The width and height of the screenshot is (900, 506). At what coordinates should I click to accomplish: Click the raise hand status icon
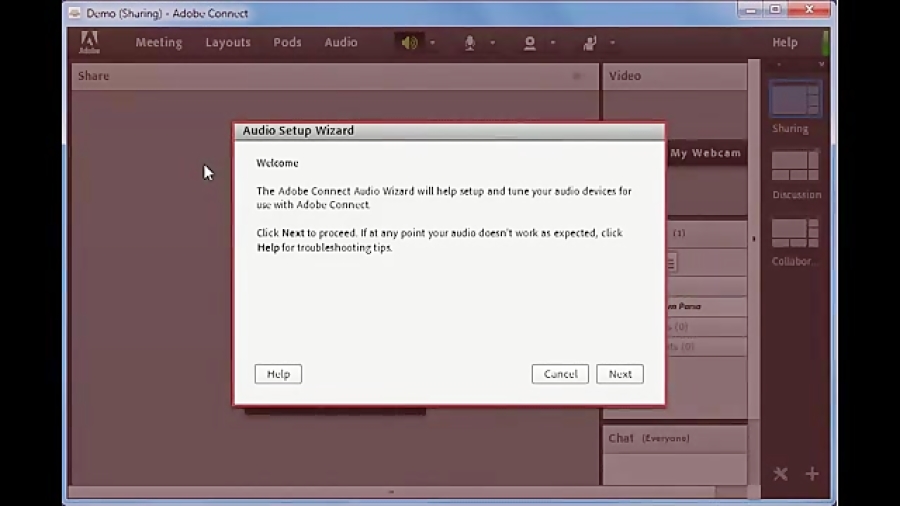tap(589, 42)
